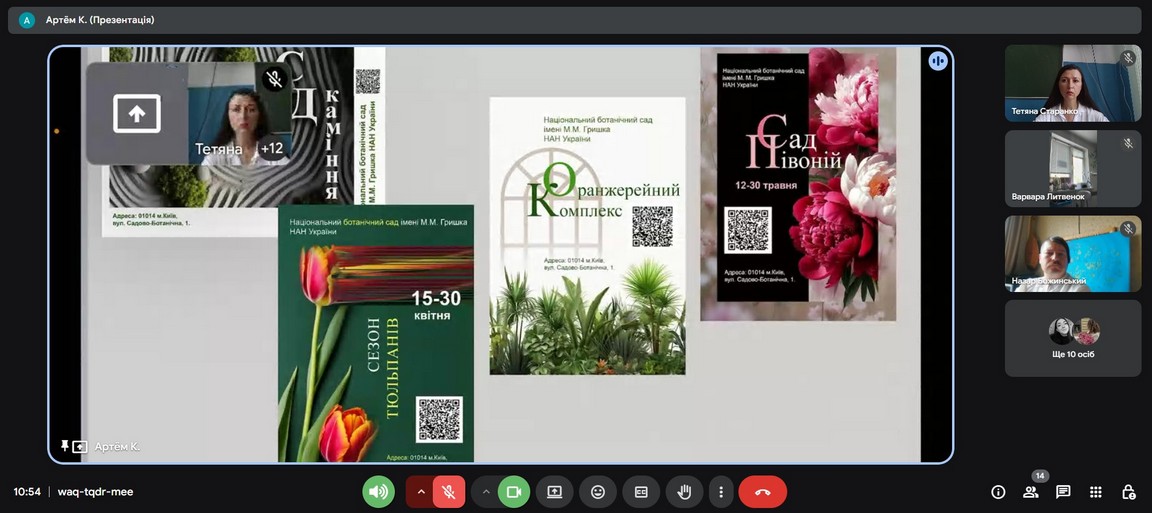Open the 'Ще 10 осіб' tile
The width and height of the screenshot is (1152, 513).
click(1073, 338)
